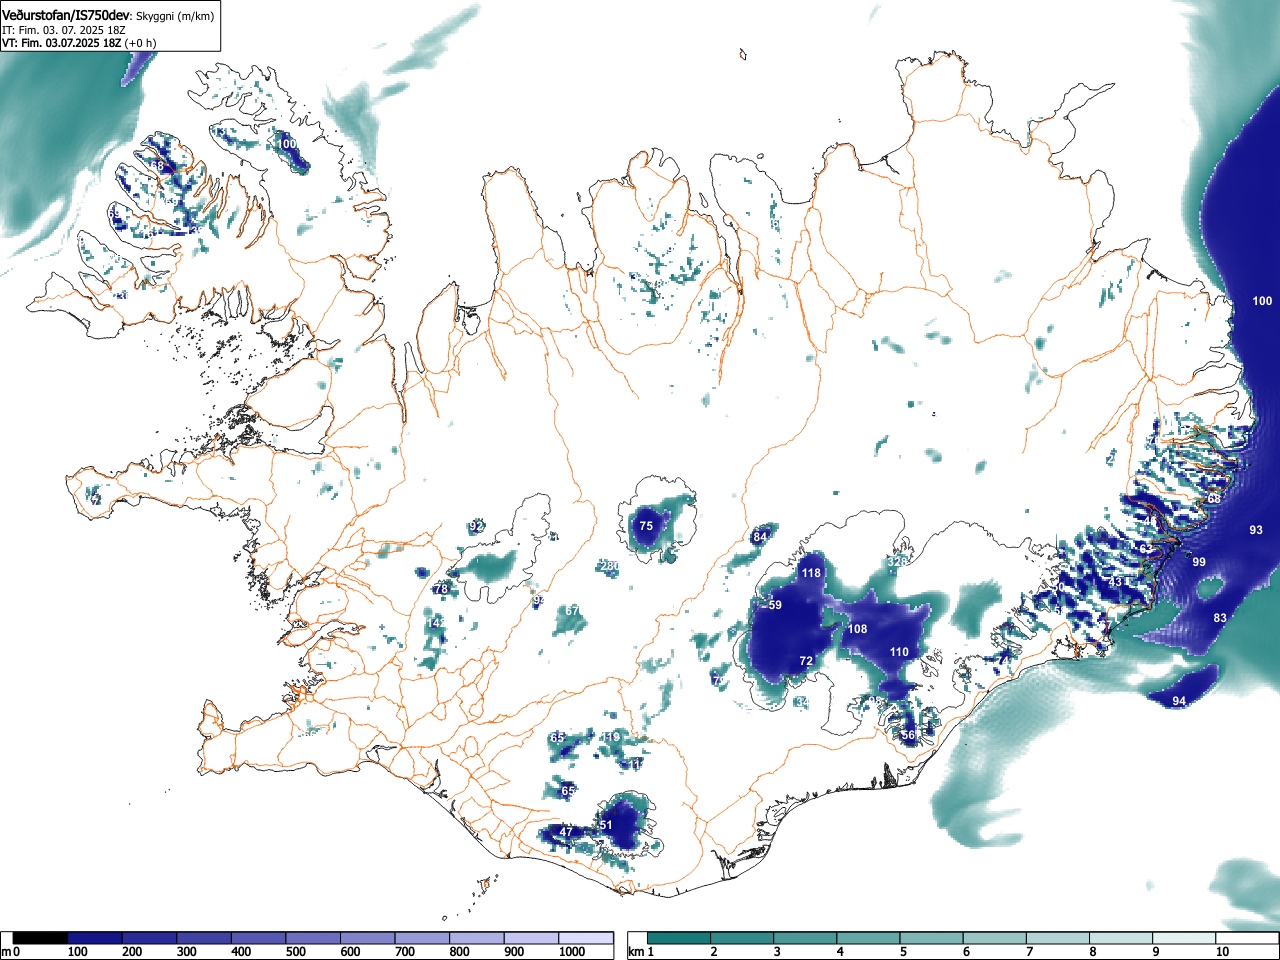Click the '119' value label
The width and height of the screenshot is (1280, 960).
[610, 737]
